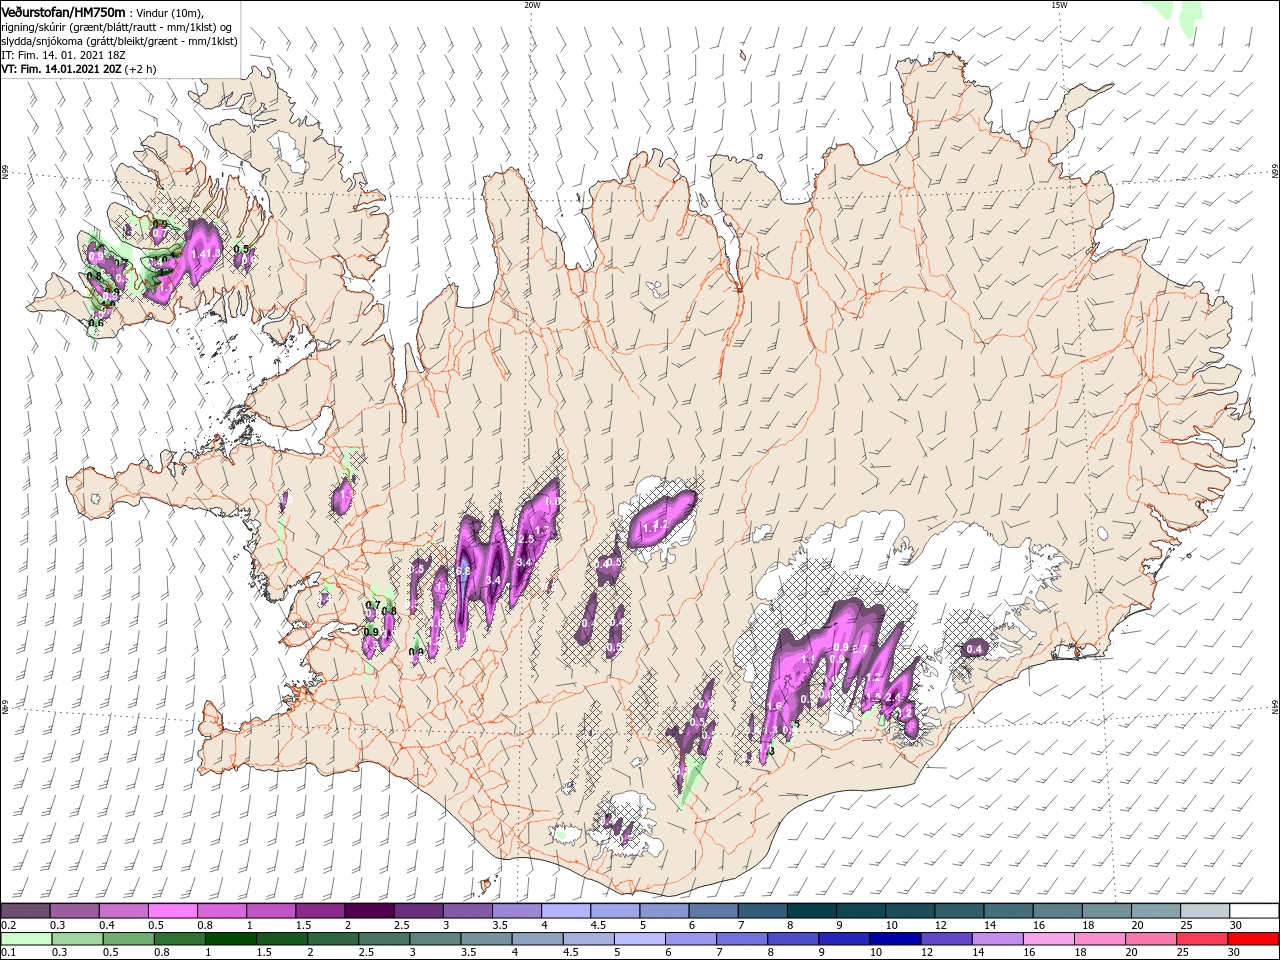
Task: Click the '20W' longitude label
Action: (x=532, y=5)
